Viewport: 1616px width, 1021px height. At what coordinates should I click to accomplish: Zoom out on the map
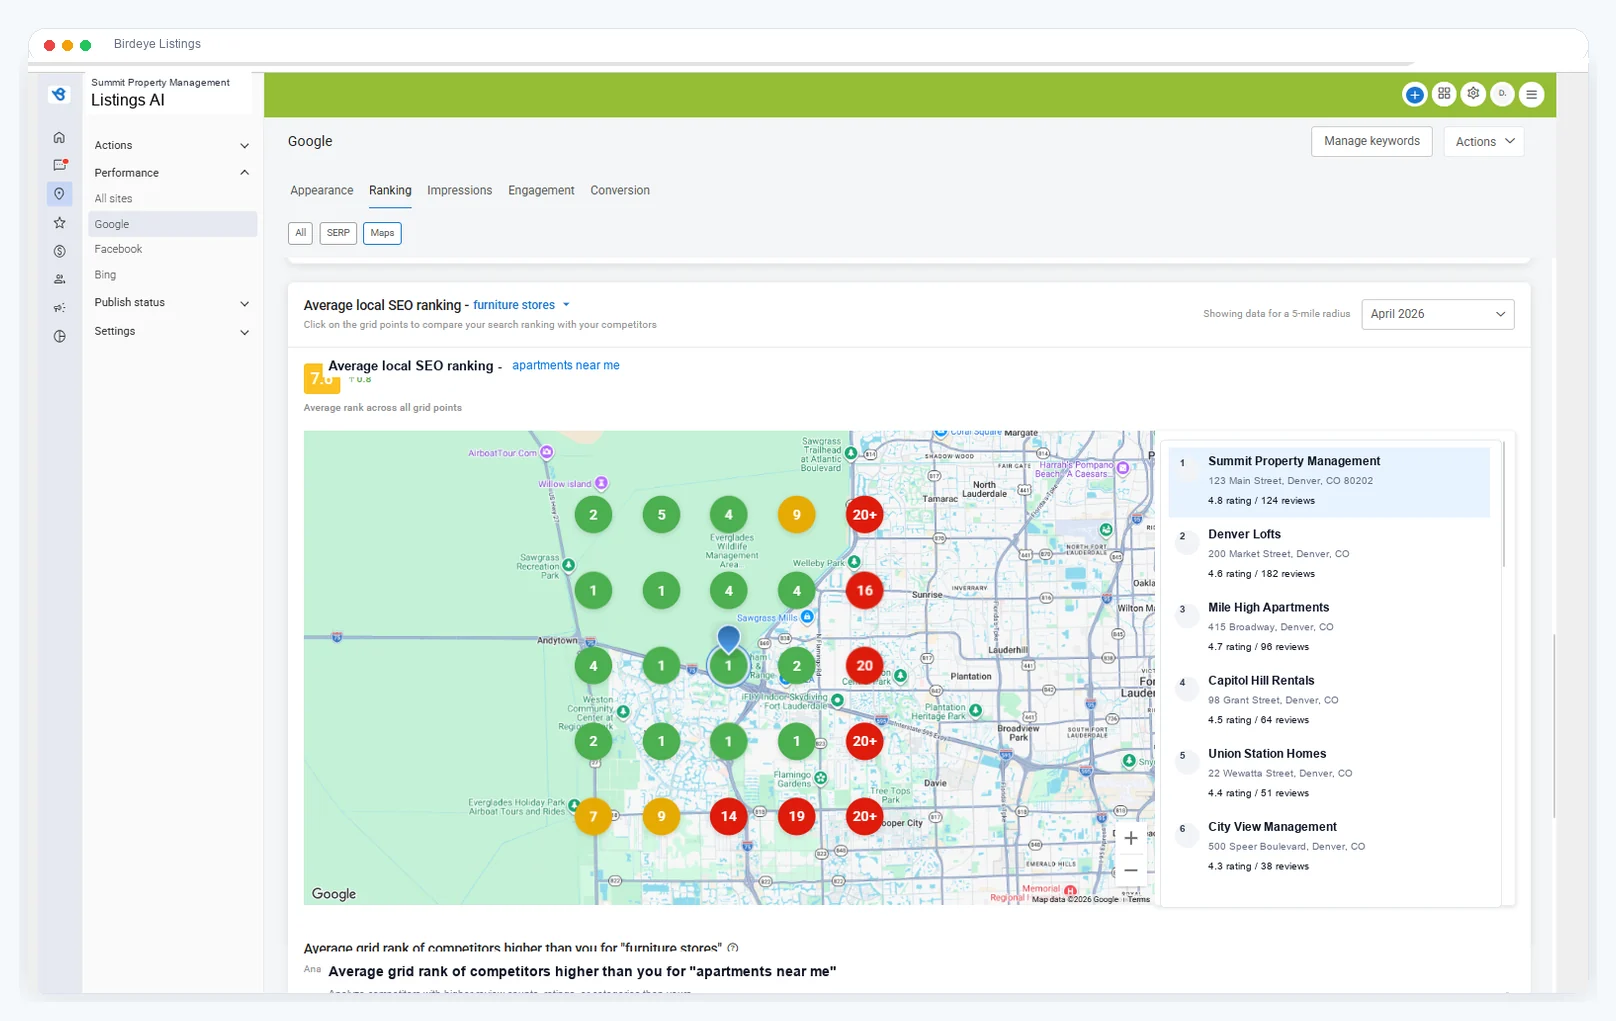1131,870
